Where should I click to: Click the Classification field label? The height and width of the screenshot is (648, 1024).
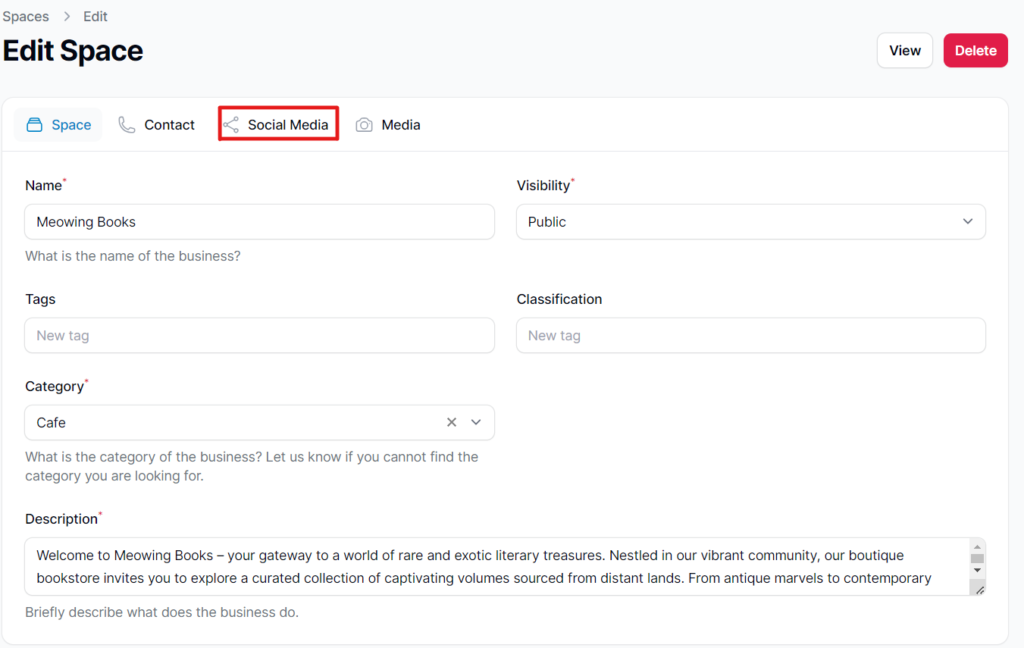click(x=559, y=299)
